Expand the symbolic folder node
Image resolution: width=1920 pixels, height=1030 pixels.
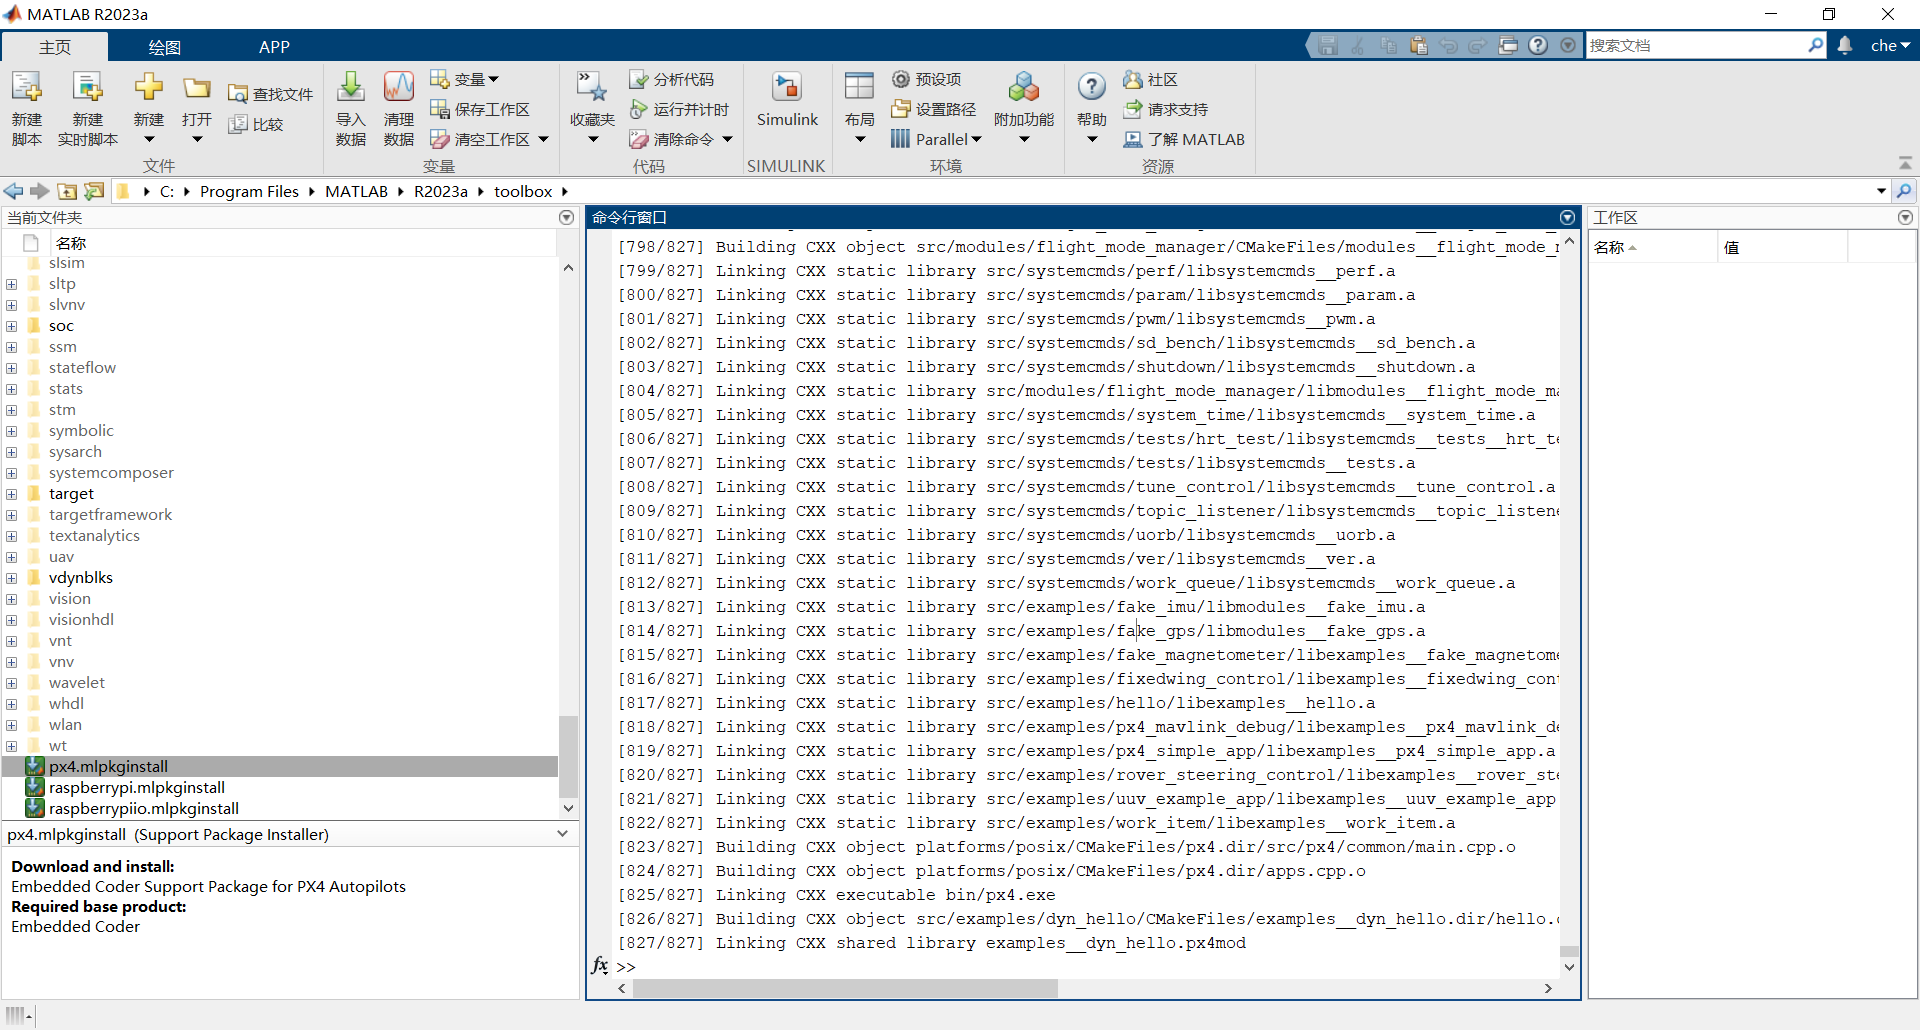coord(12,431)
